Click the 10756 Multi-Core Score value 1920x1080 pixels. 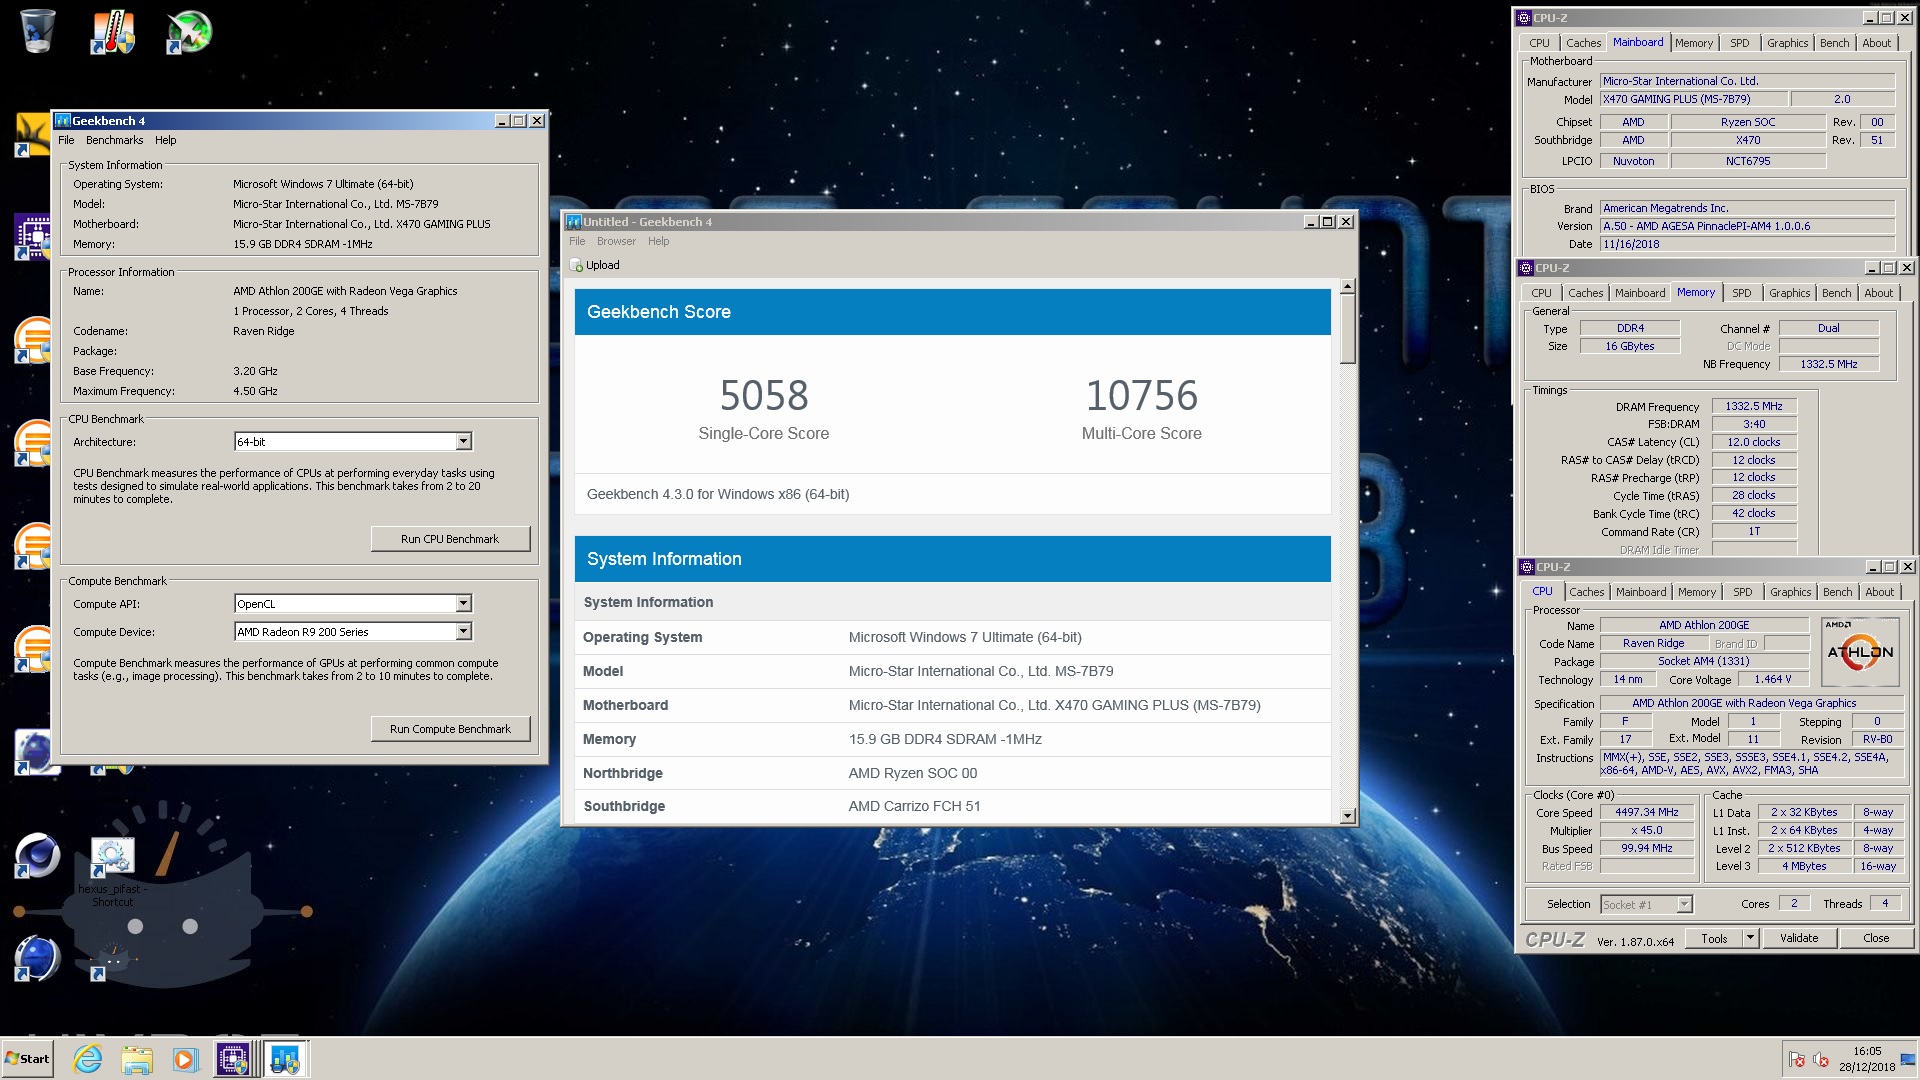[1142, 396]
